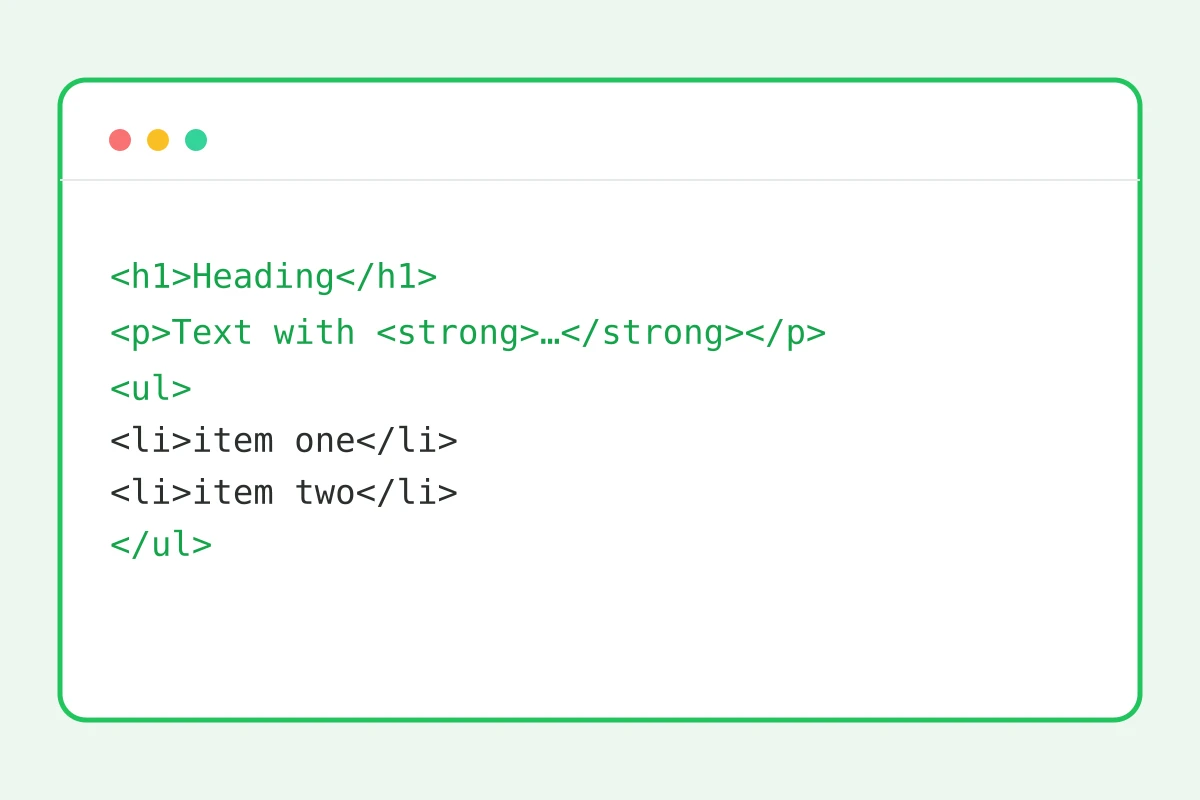Image resolution: width=1200 pixels, height=800 pixels.
Task: Select the <li> tag before item one
Action: (151, 441)
